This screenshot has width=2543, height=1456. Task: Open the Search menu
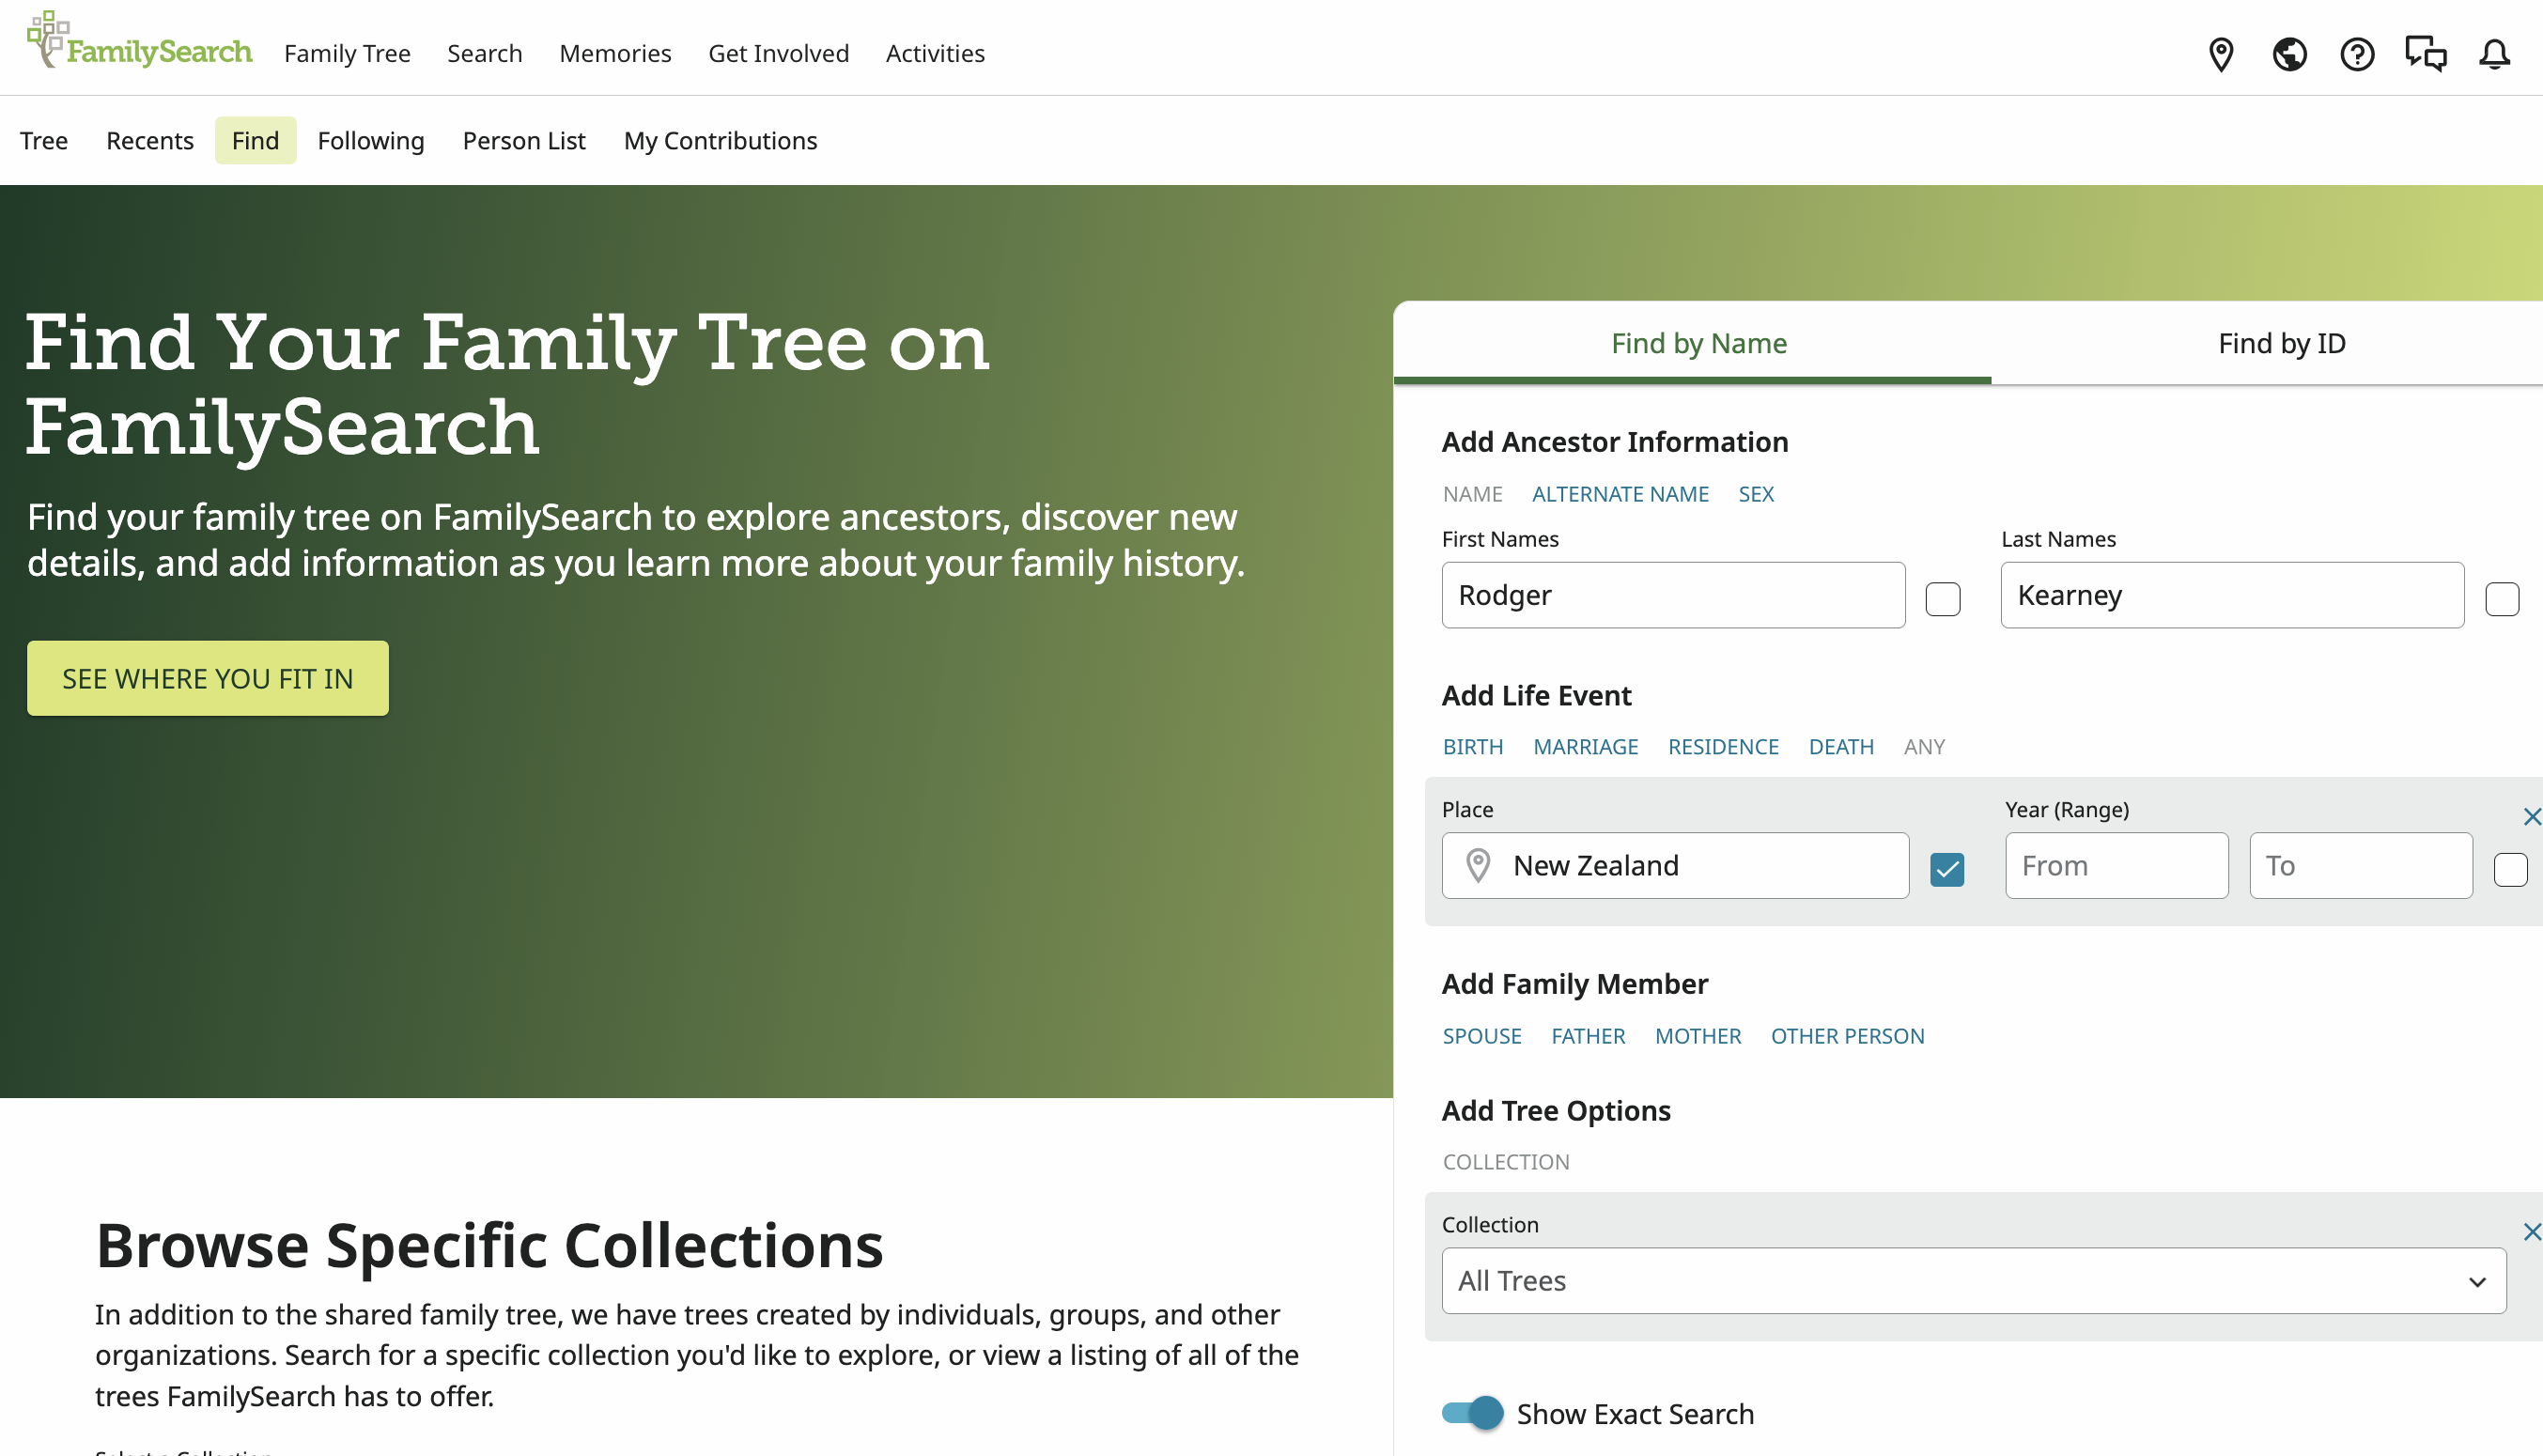pyautogui.click(x=485, y=53)
